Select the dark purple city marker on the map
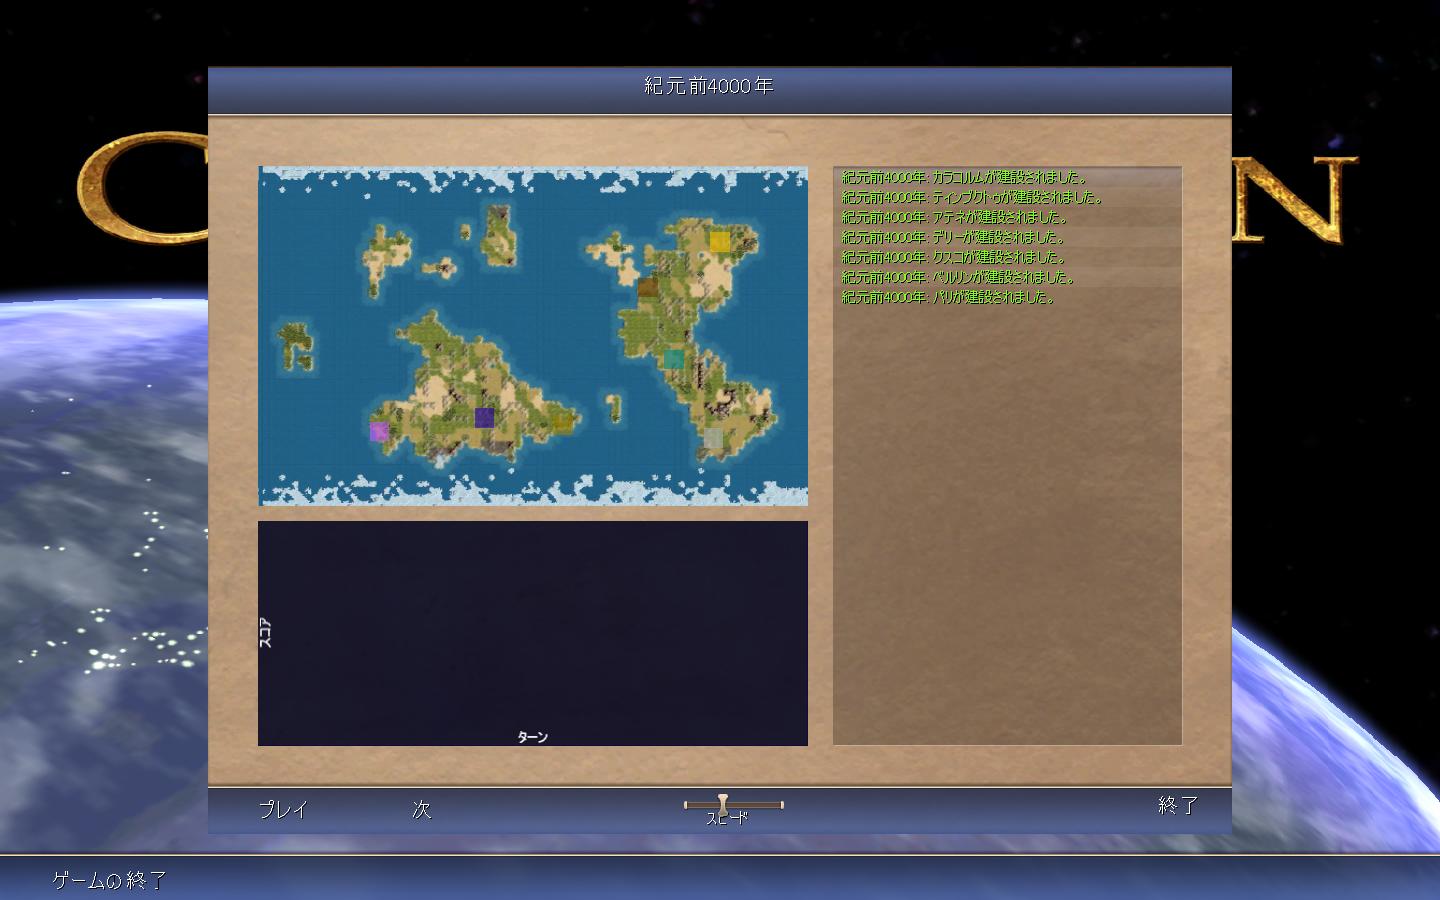The width and height of the screenshot is (1440, 900). pyautogui.click(x=484, y=417)
